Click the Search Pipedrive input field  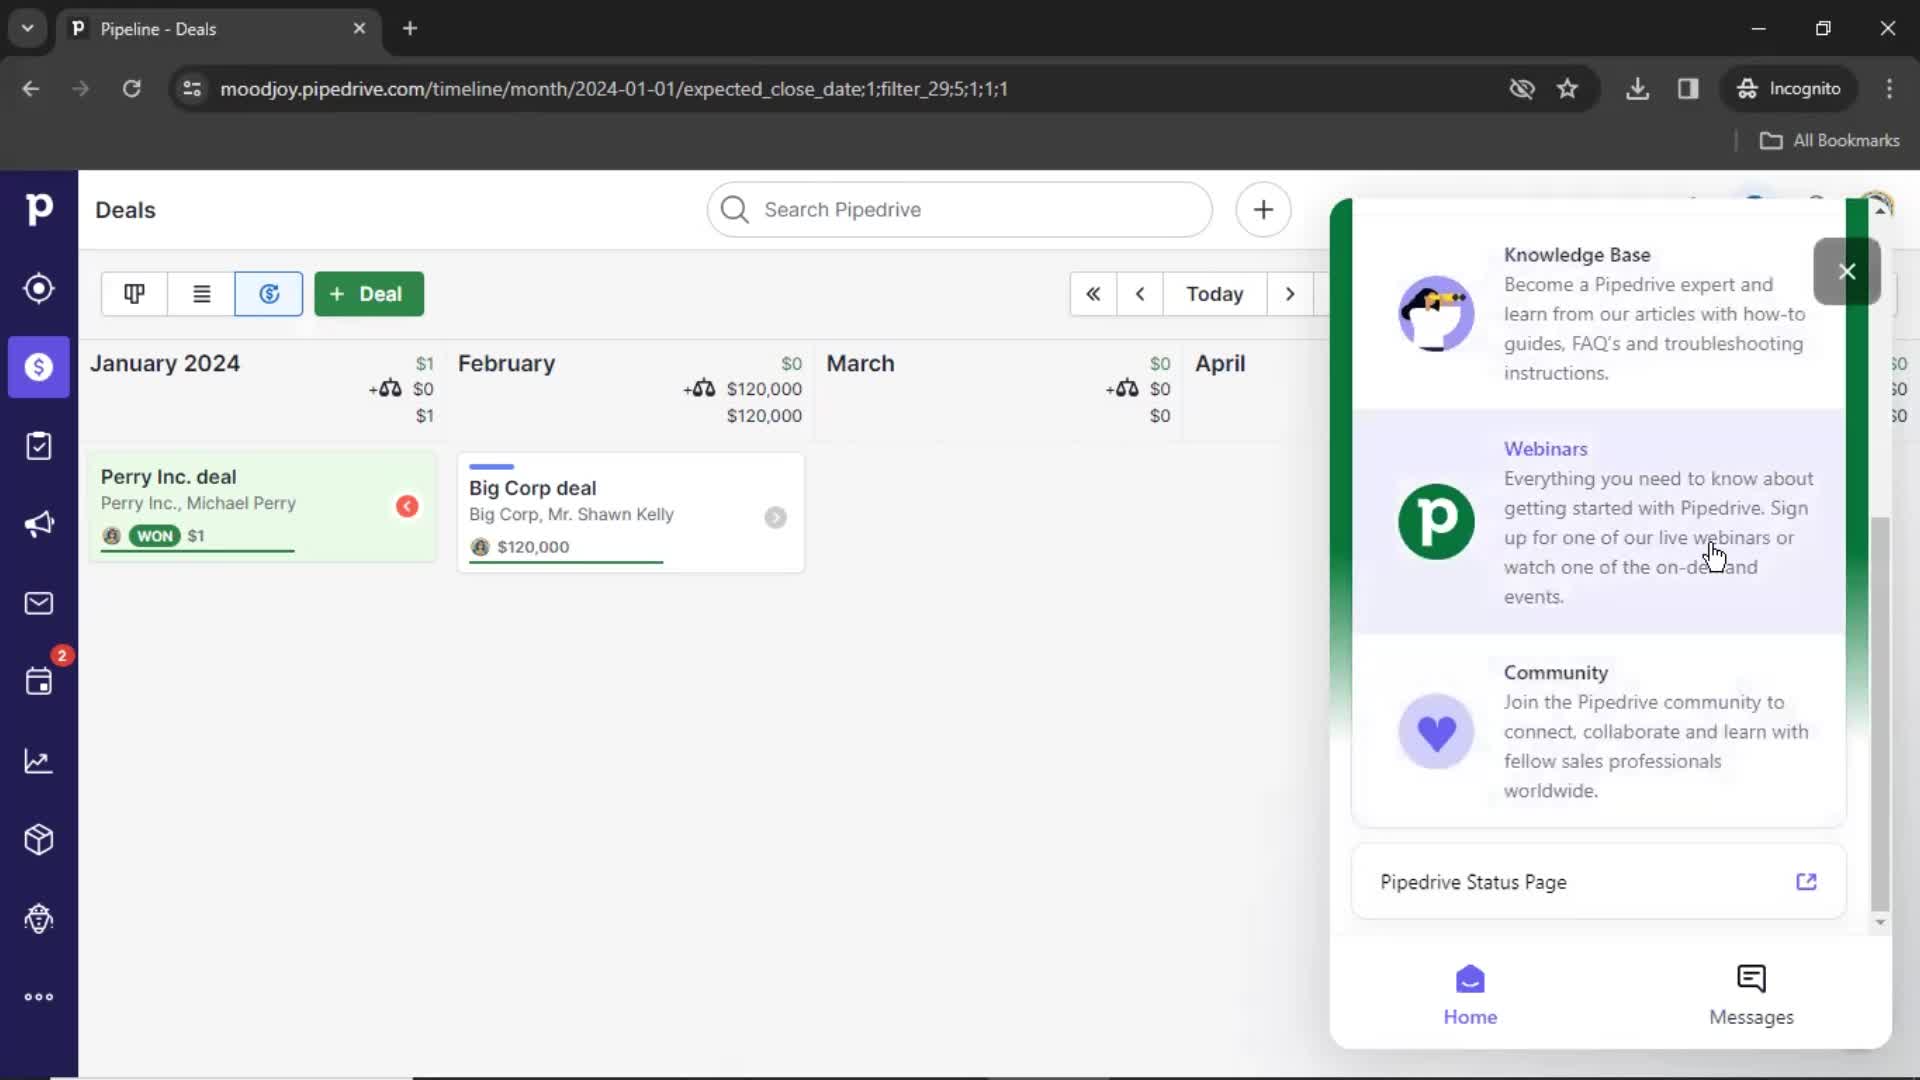960,210
